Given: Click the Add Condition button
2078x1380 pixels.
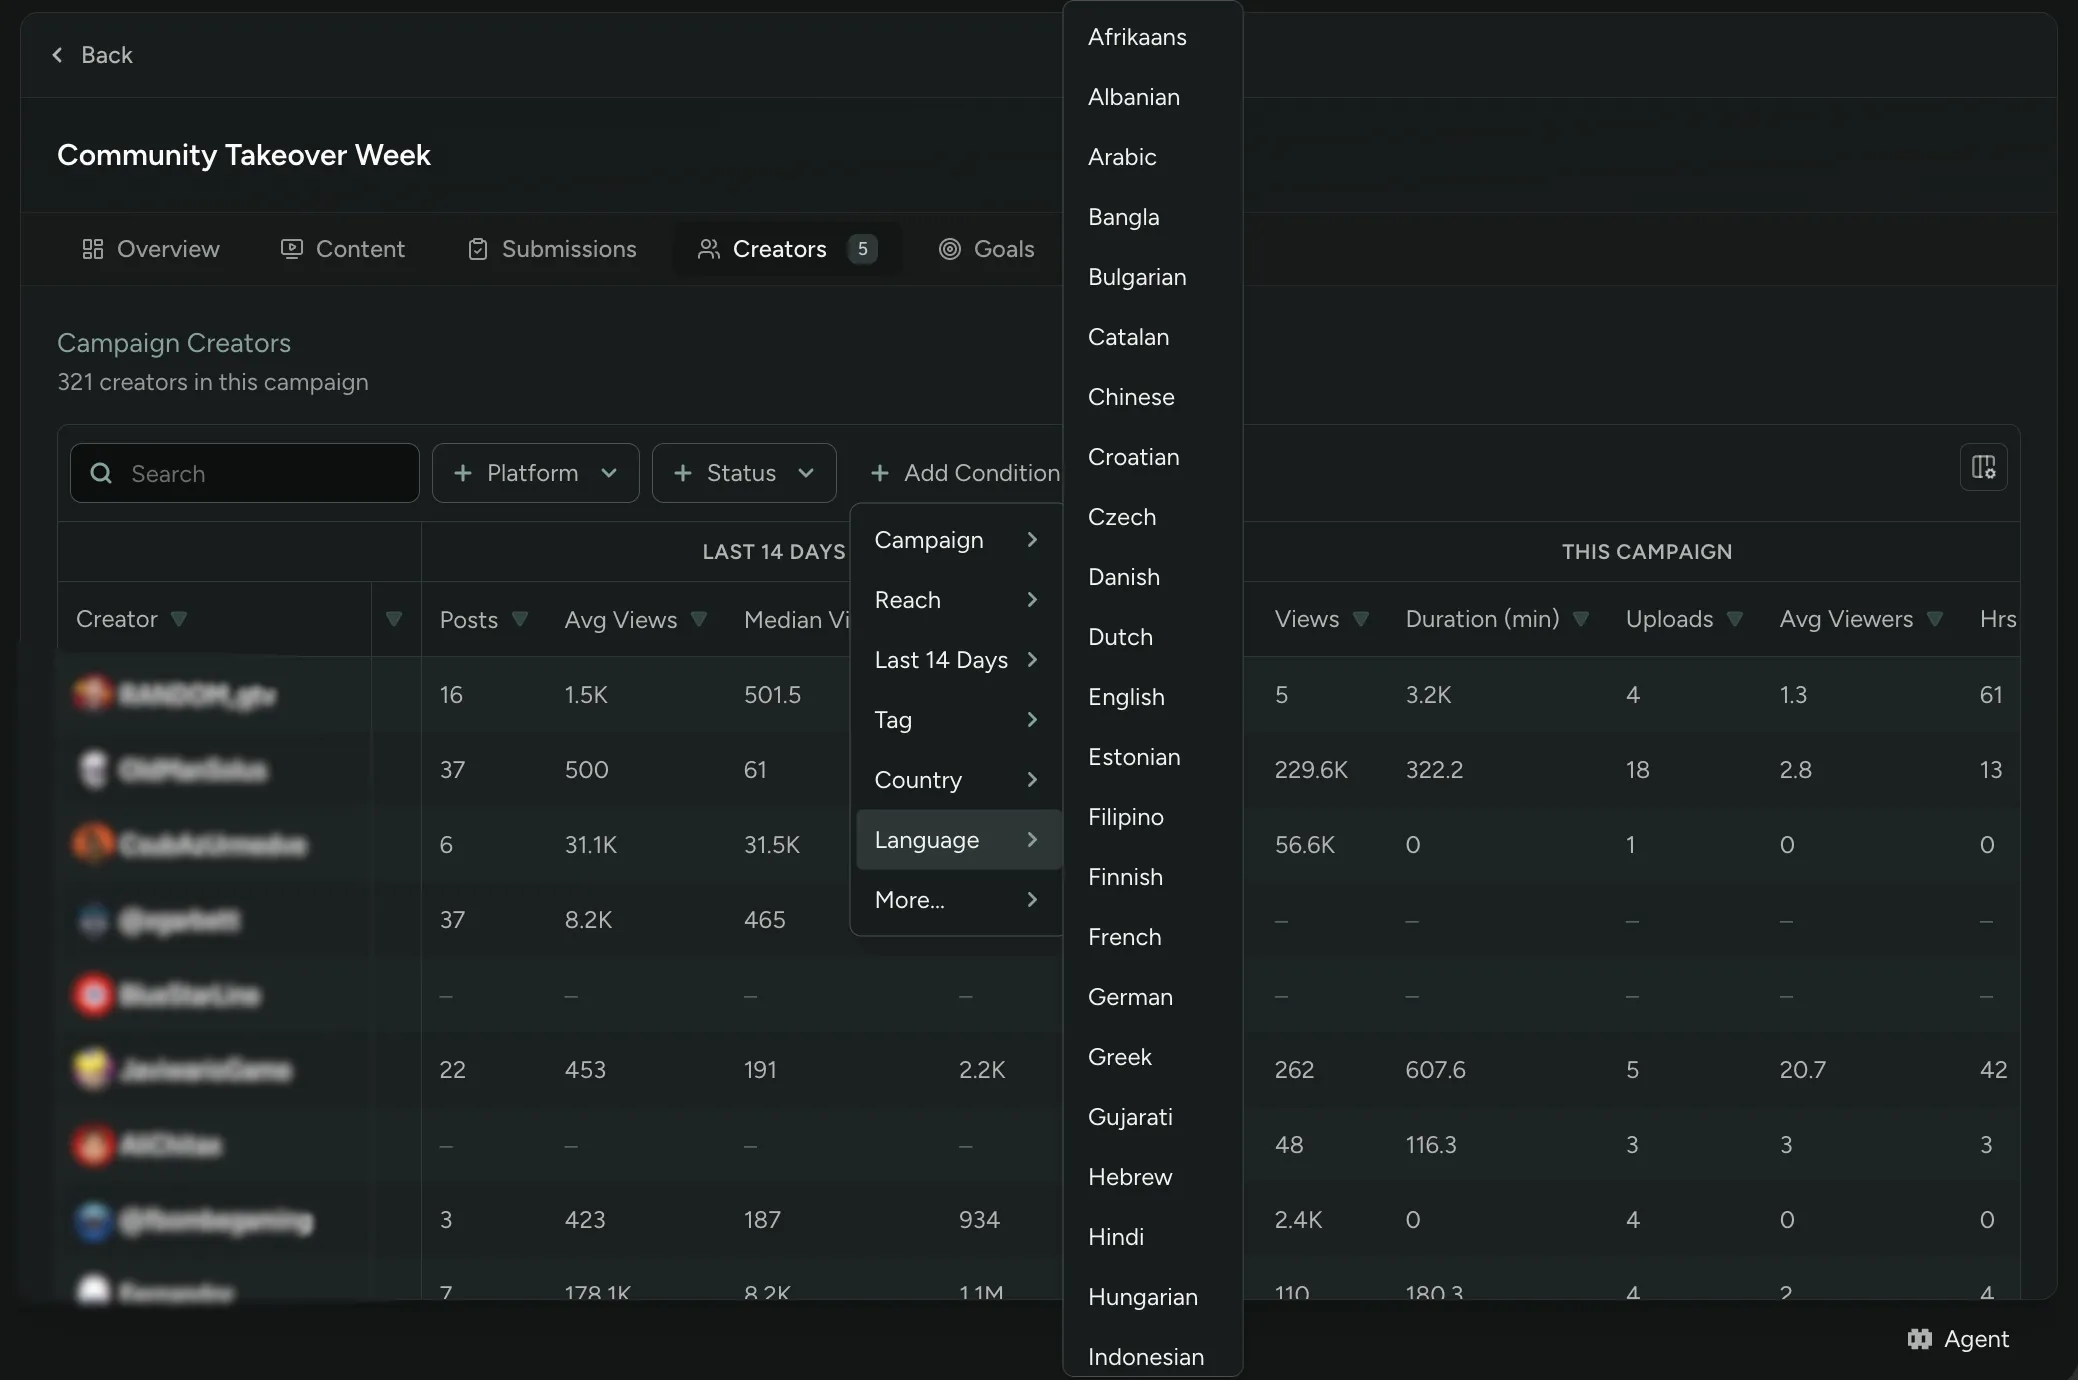Looking at the screenshot, I should click(965, 473).
